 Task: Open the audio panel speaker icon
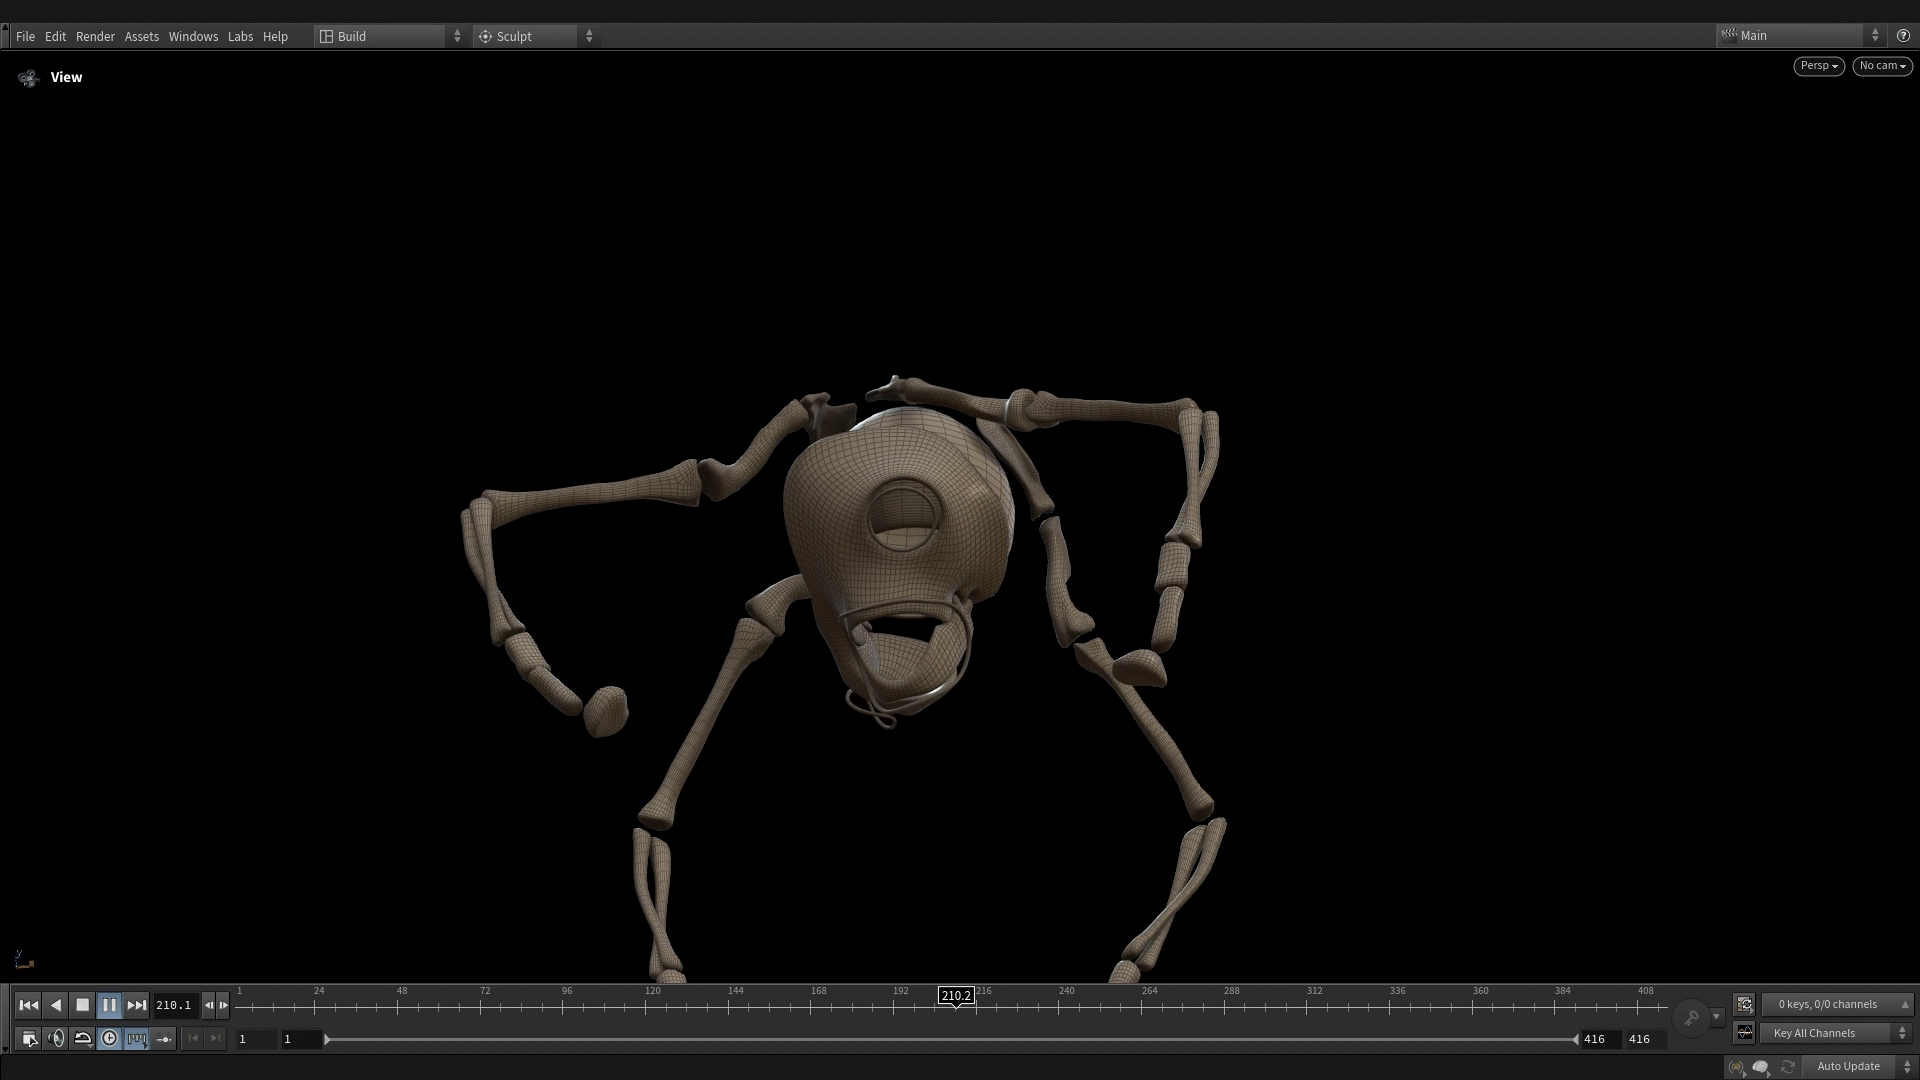point(56,1039)
